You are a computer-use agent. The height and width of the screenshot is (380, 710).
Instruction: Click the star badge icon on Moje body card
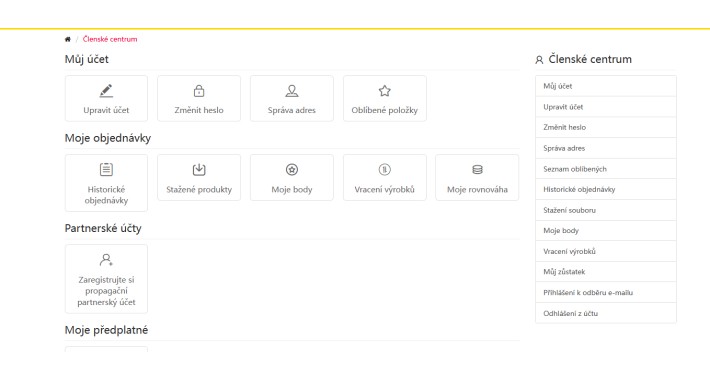pos(292,169)
